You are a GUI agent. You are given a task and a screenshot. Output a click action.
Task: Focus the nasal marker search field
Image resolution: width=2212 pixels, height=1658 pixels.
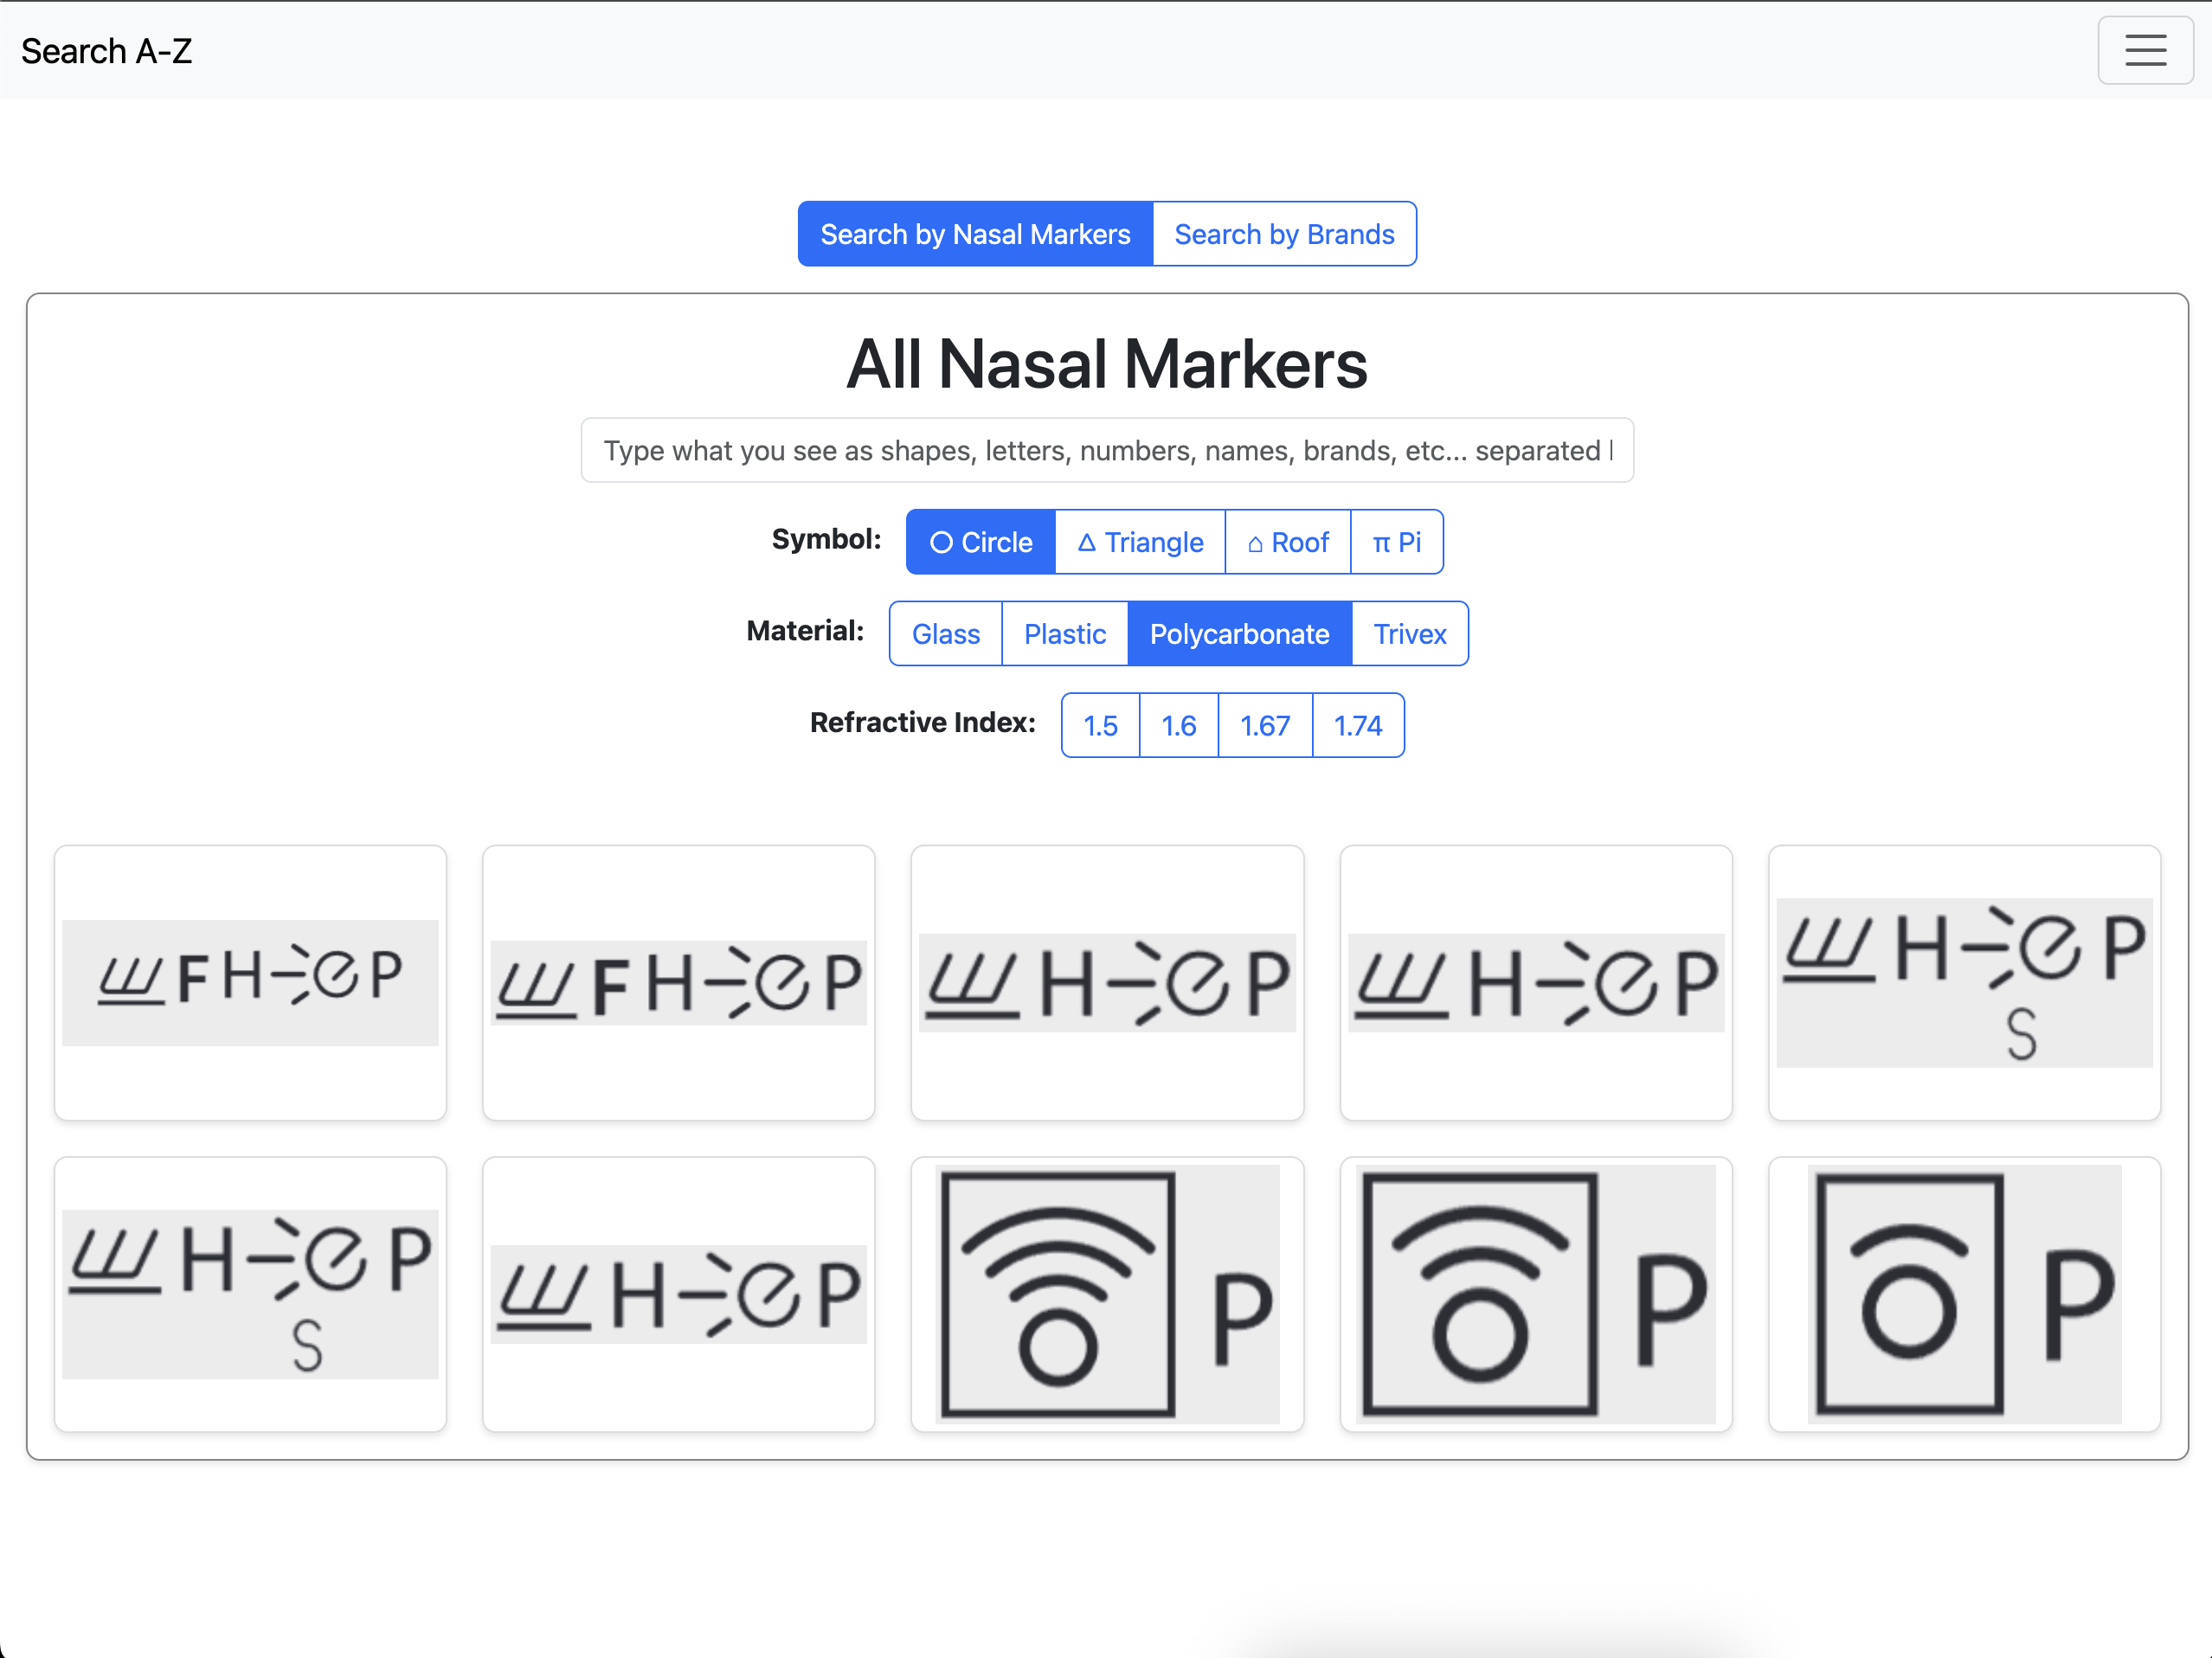[1107, 451]
